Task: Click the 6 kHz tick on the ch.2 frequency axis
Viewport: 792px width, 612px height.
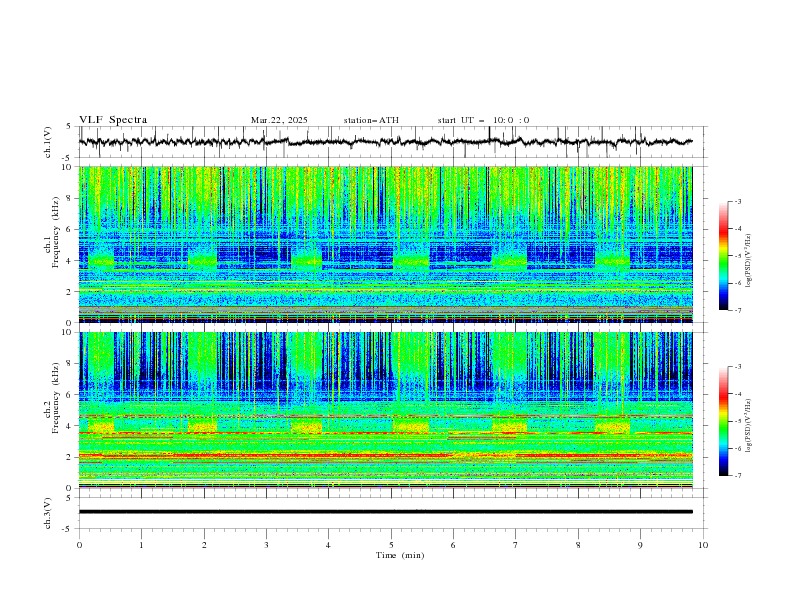Action: click(71, 395)
